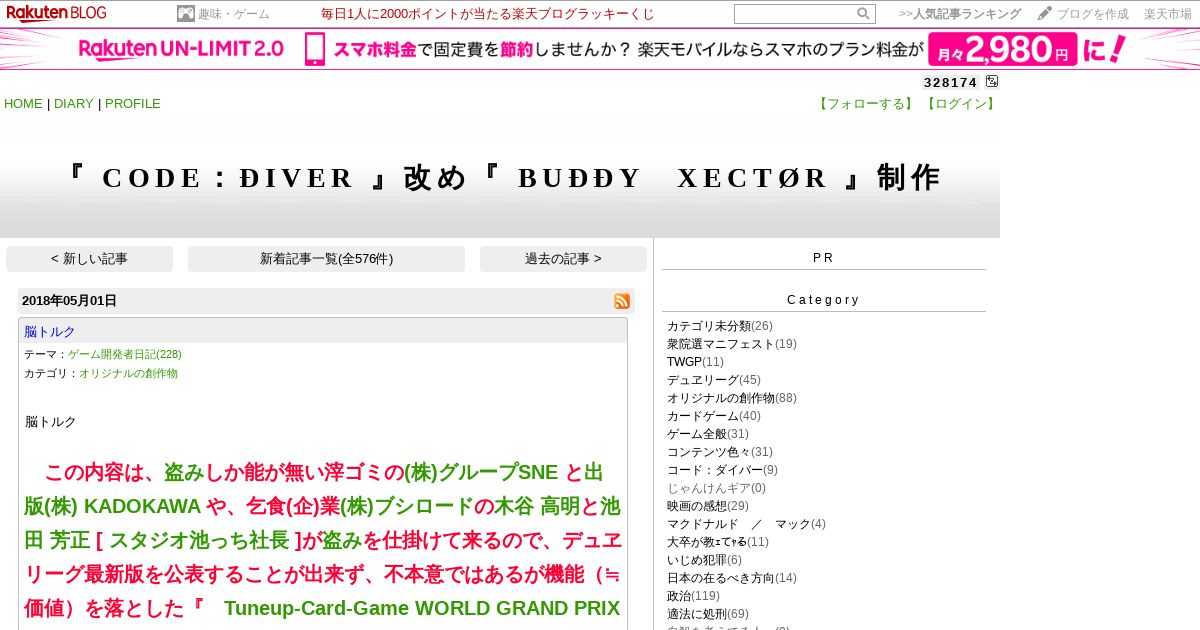The width and height of the screenshot is (1200, 630).
Task: Open category ゲーム全般
Action: [697, 434]
